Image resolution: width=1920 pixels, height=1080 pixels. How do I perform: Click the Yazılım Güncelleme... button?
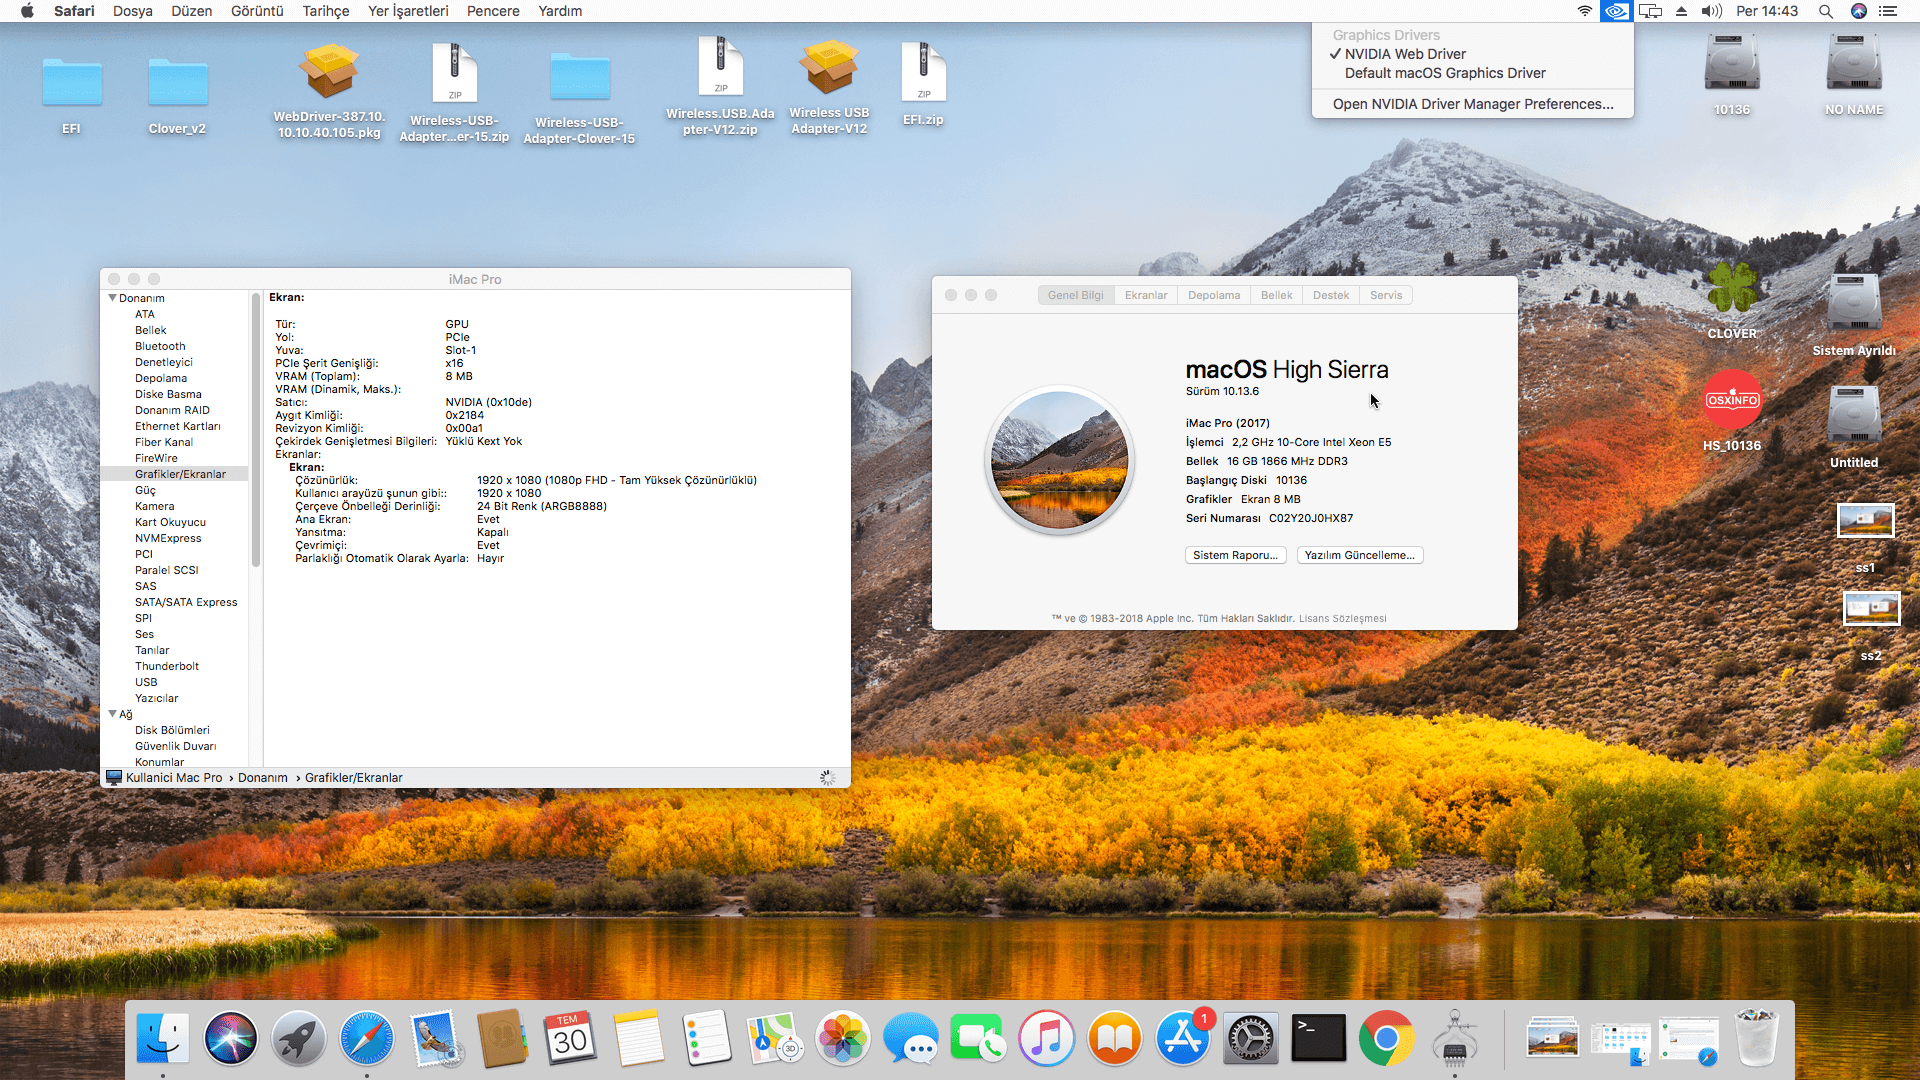click(x=1359, y=555)
